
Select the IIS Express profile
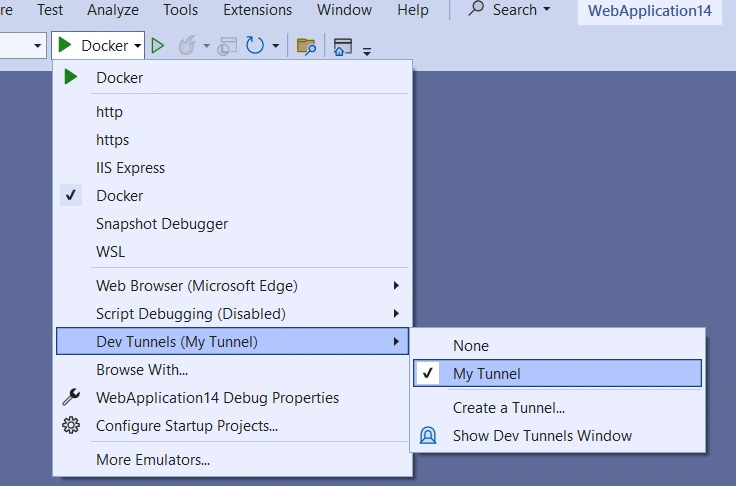[x=232, y=168]
